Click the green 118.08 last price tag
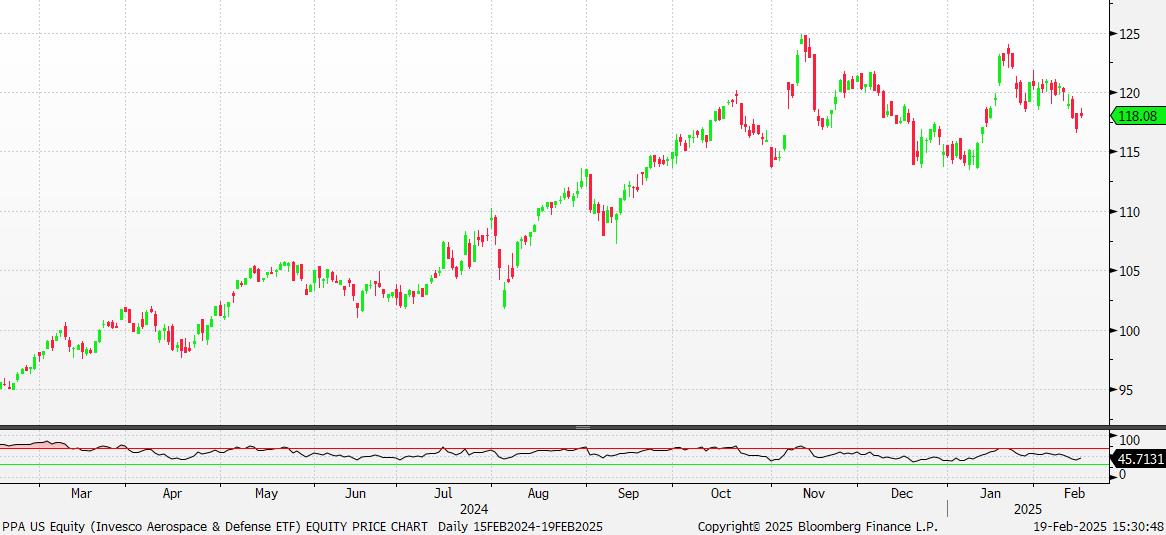1166x535 pixels. tap(1137, 116)
